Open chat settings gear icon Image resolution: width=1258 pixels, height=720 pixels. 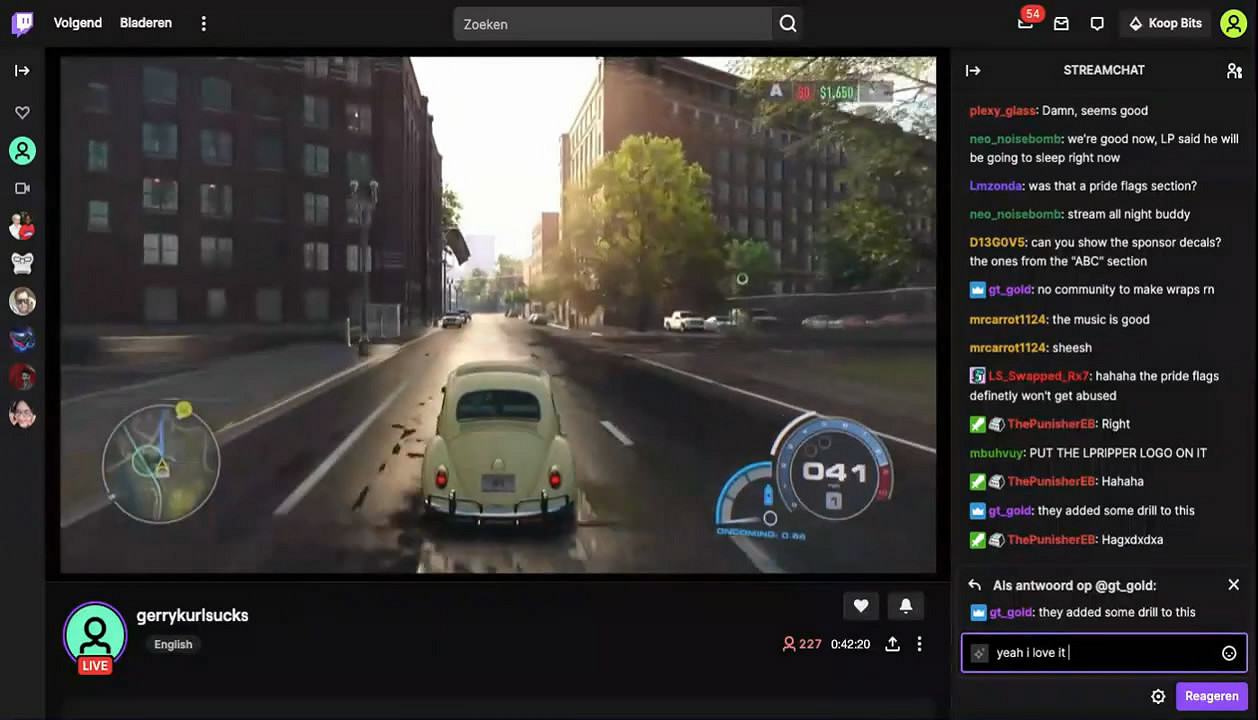point(1158,697)
